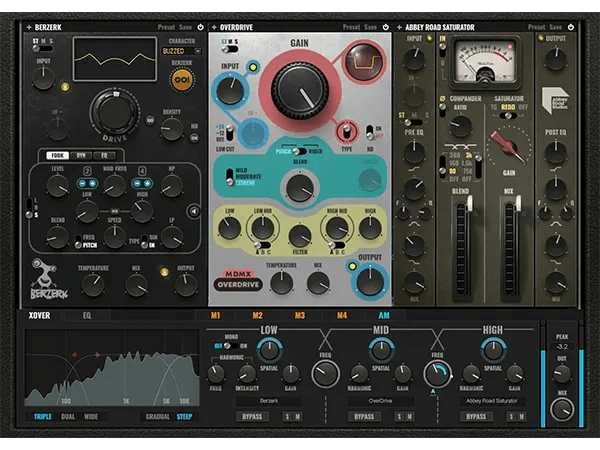Click the yellow LED beside OverDrive Input
Screen dimensions: 600x450
point(253,67)
